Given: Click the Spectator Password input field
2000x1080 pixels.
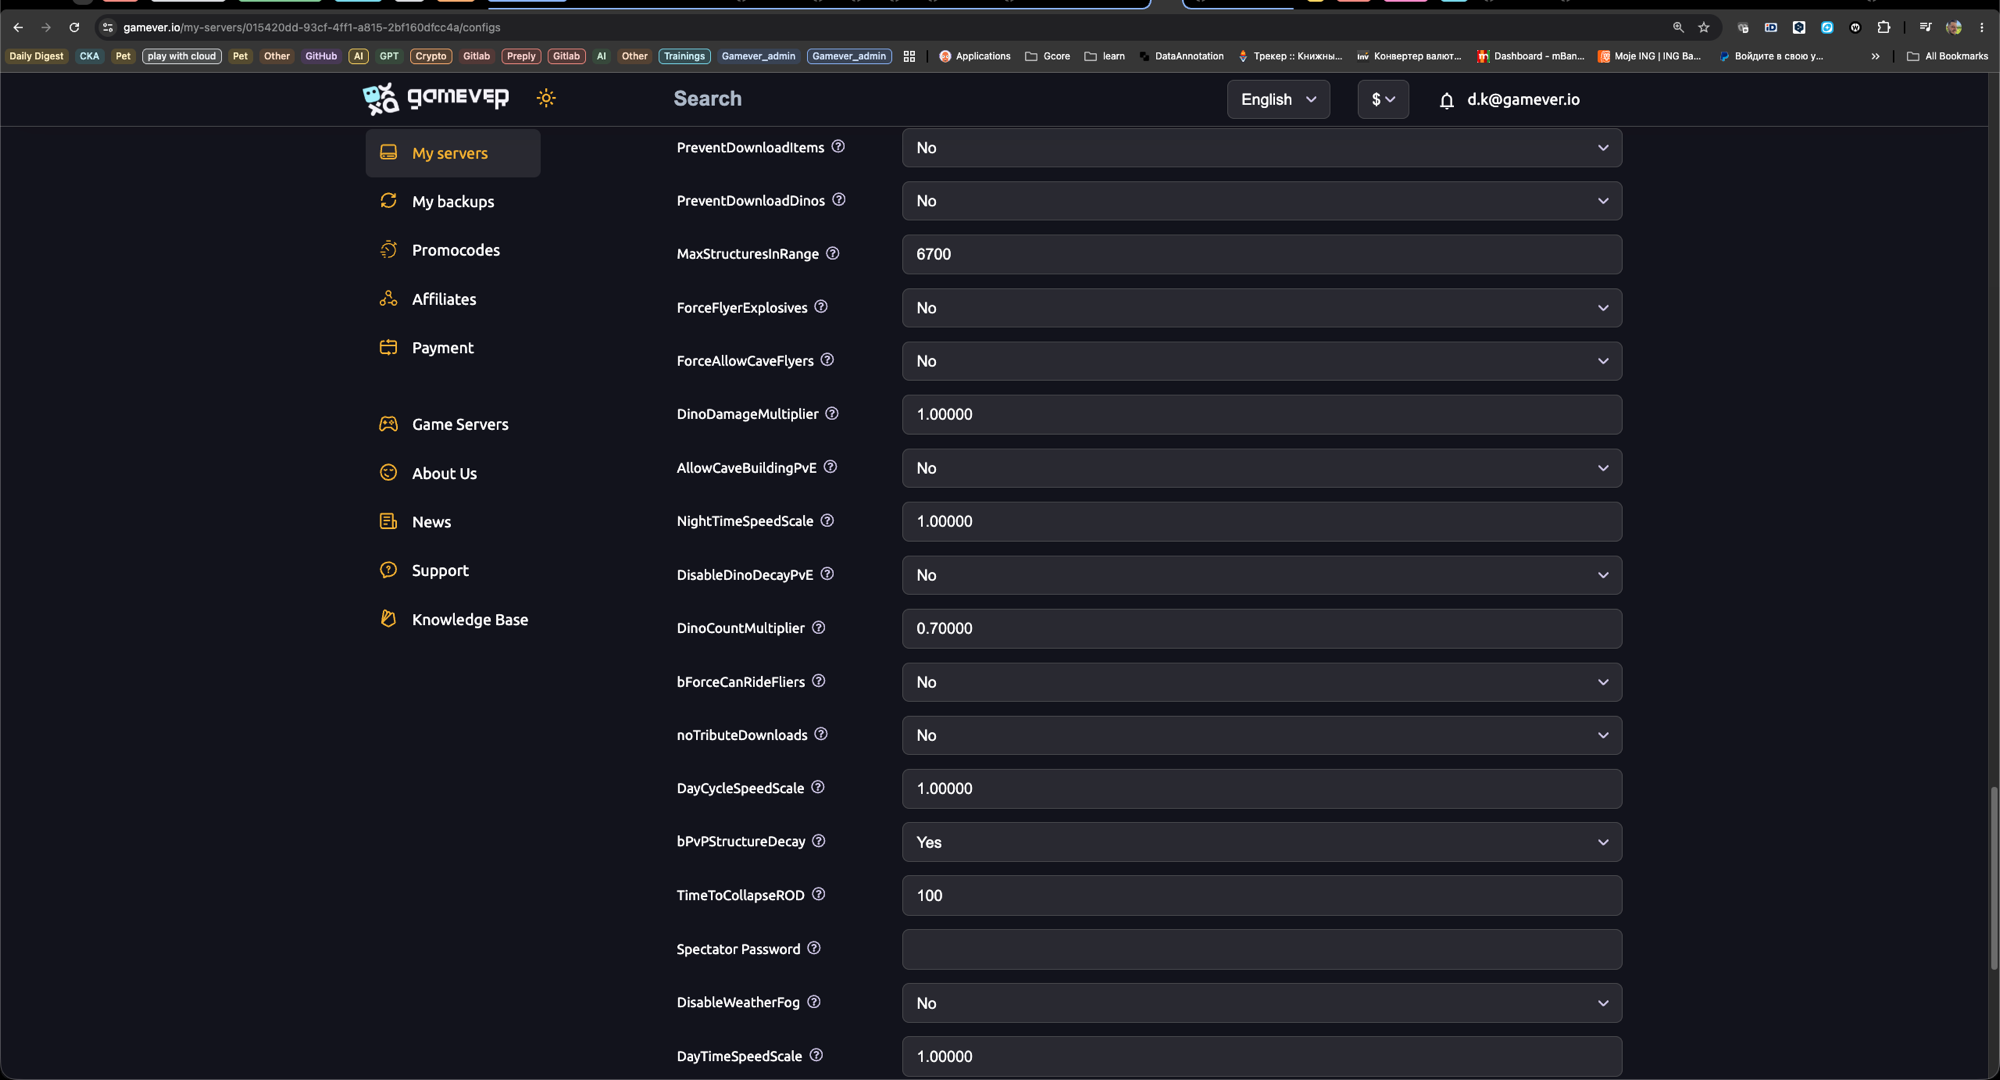Looking at the screenshot, I should (x=1261, y=949).
